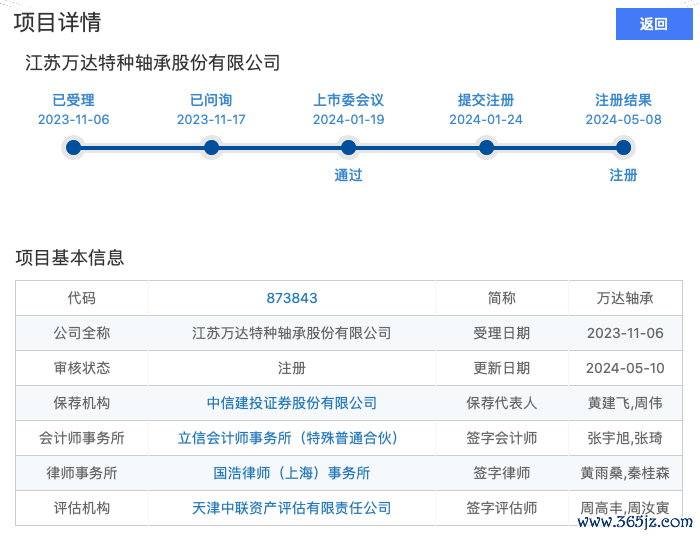Click the 返回 button
The image size is (700, 537).
click(x=654, y=24)
